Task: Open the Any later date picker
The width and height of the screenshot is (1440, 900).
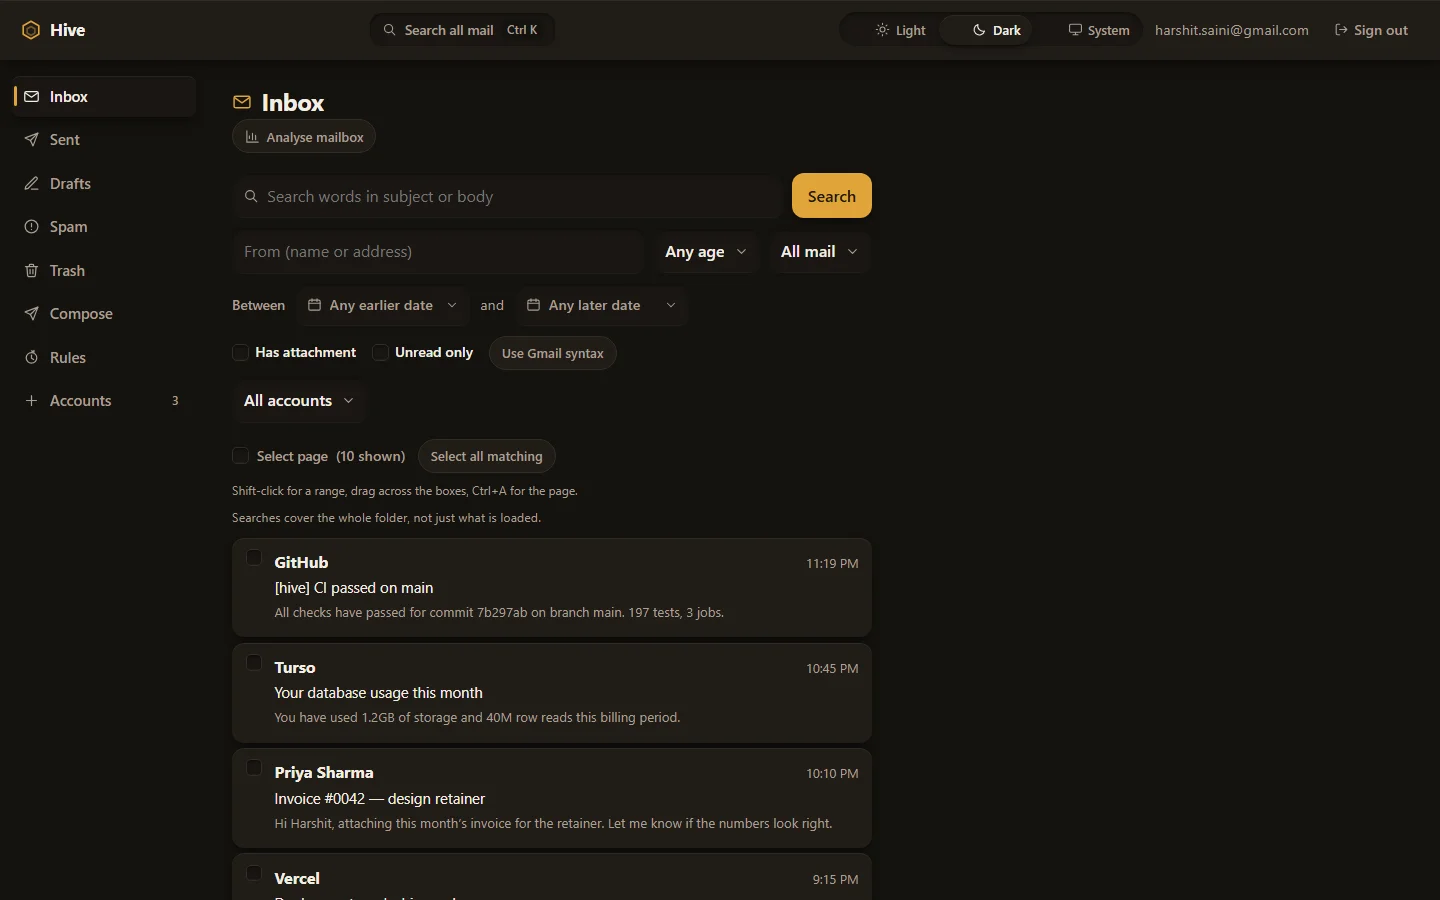Action: (x=601, y=306)
